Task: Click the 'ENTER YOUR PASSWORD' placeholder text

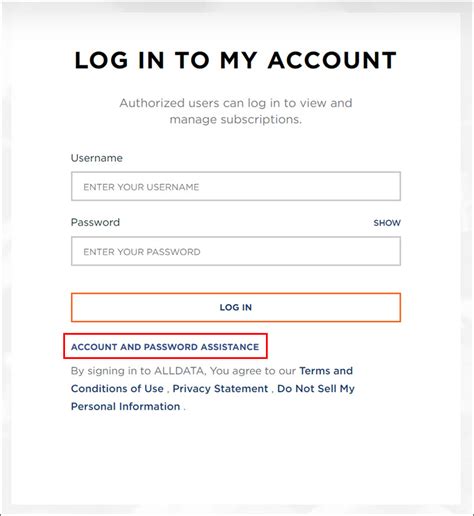Action: click(x=142, y=252)
